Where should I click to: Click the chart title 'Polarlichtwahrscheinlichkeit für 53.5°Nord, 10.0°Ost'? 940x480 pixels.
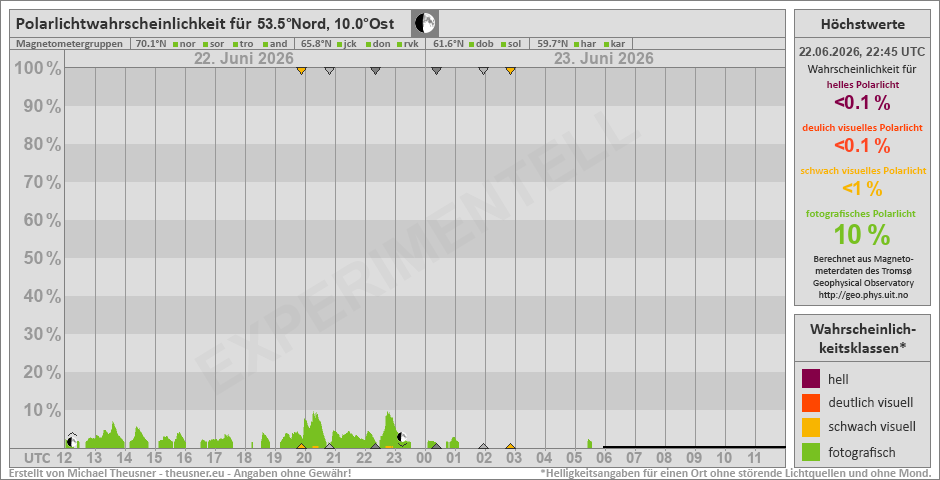click(205, 24)
